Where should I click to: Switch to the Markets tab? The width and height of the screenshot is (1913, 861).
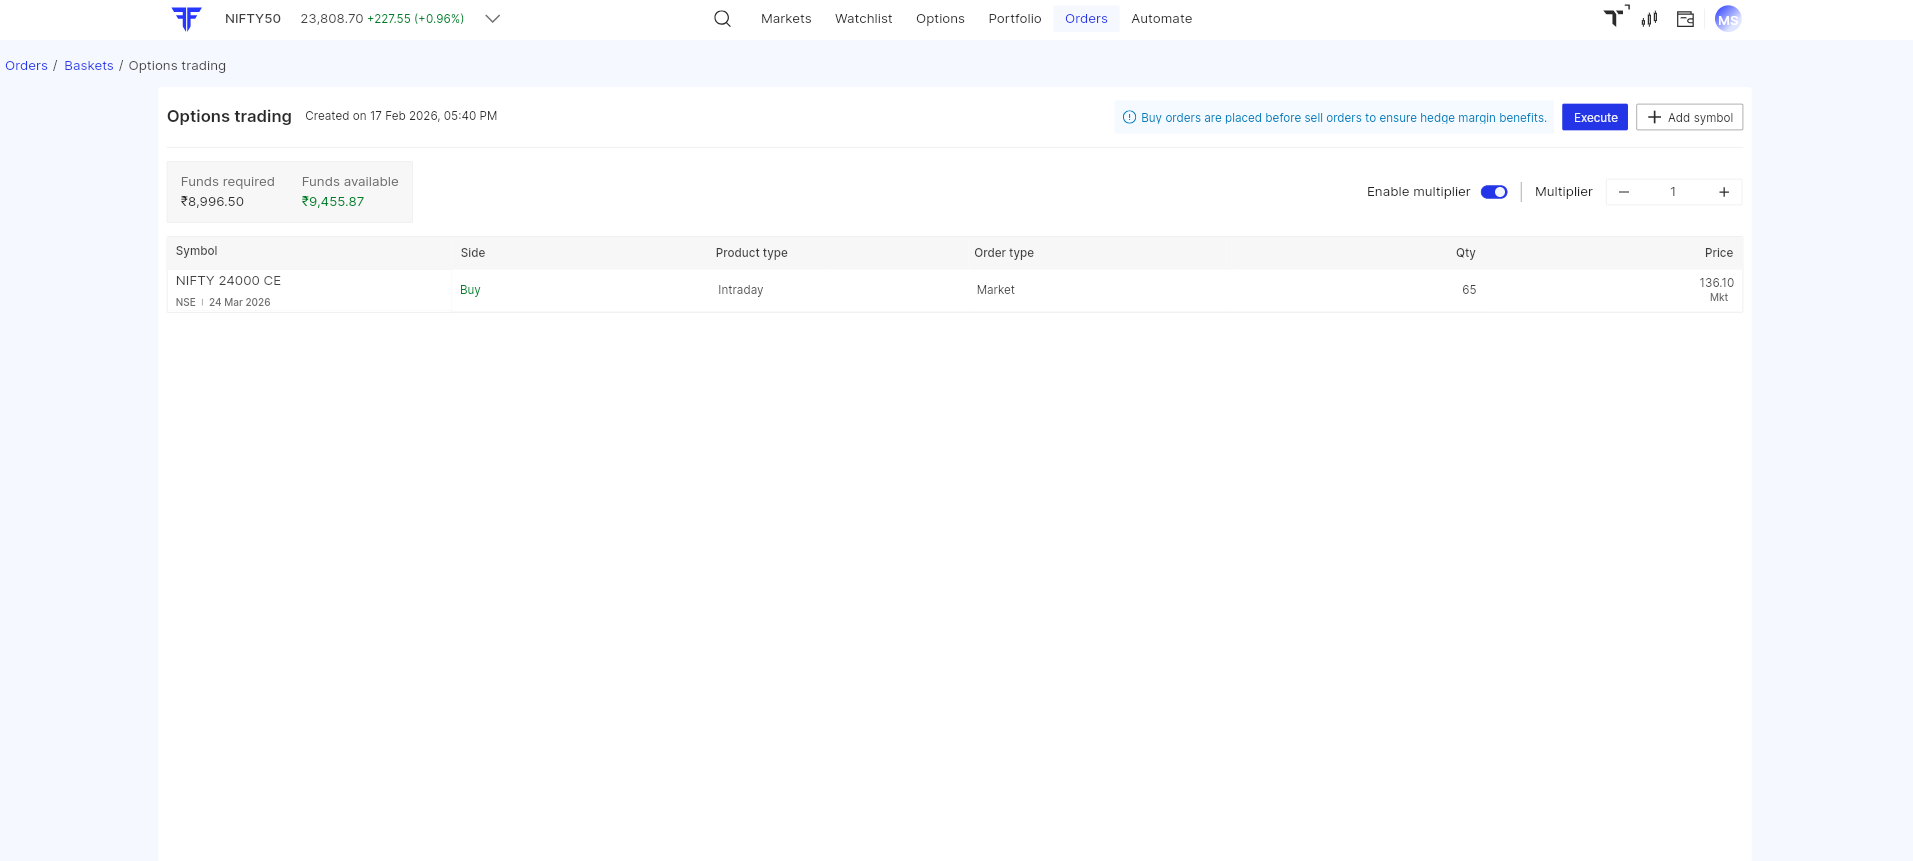(785, 19)
